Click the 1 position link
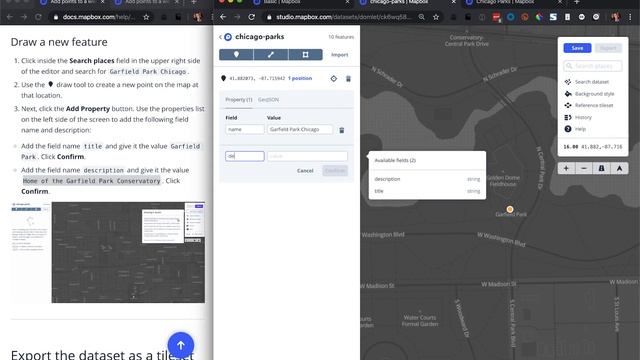Viewport: 640px width, 360px height. 300,78
